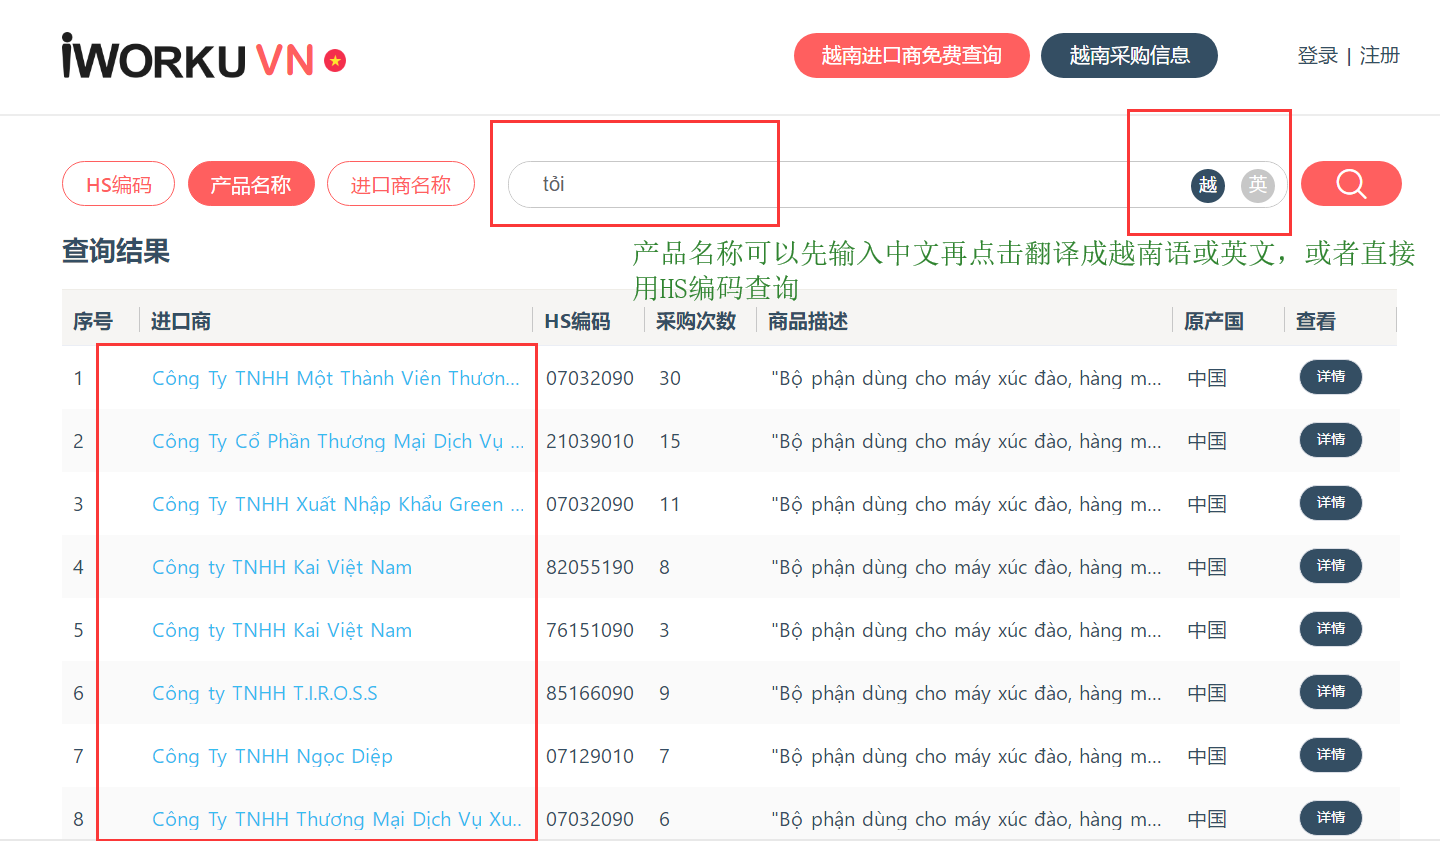Image resolution: width=1440 pixels, height=841 pixels.
Task: Click purchase count 11 in row 3
Action: (670, 504)
